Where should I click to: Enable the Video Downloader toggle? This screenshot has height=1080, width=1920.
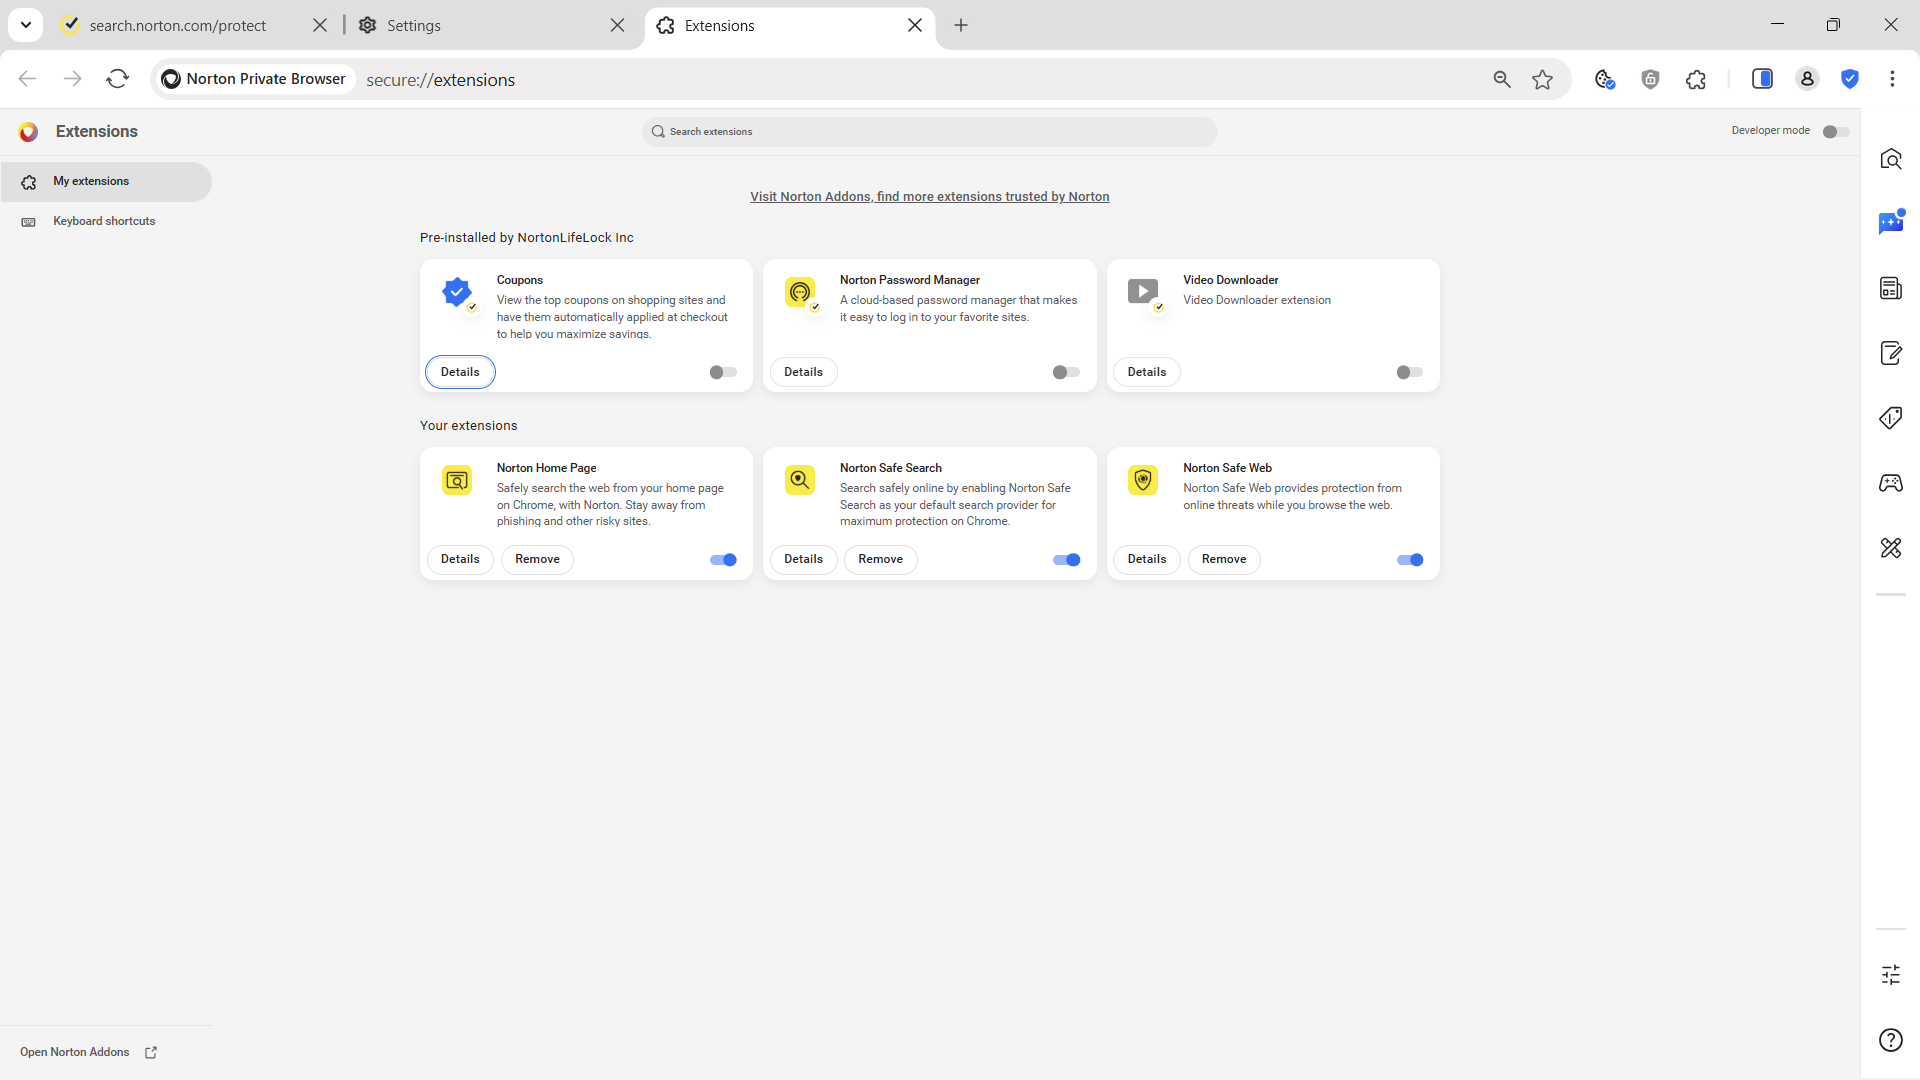pos(1410,373)
